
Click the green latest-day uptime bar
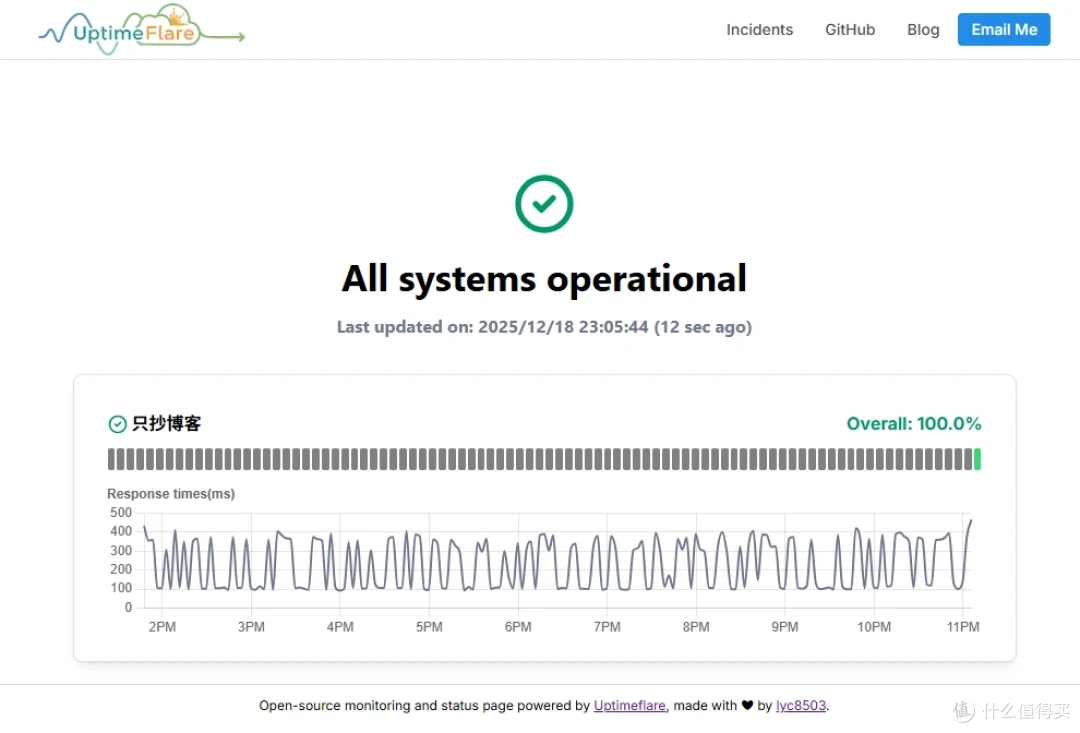977,460
